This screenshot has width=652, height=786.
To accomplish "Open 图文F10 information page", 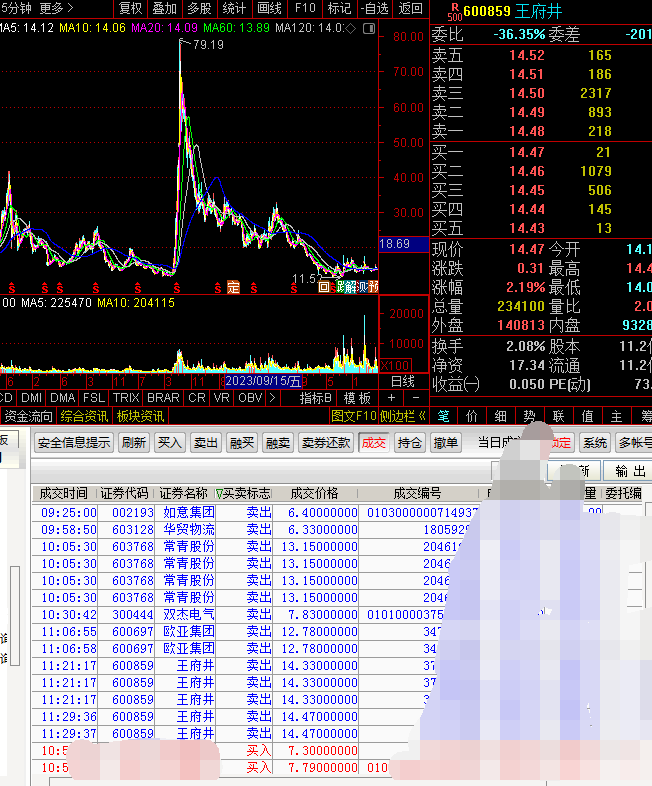I will point(354,416).
